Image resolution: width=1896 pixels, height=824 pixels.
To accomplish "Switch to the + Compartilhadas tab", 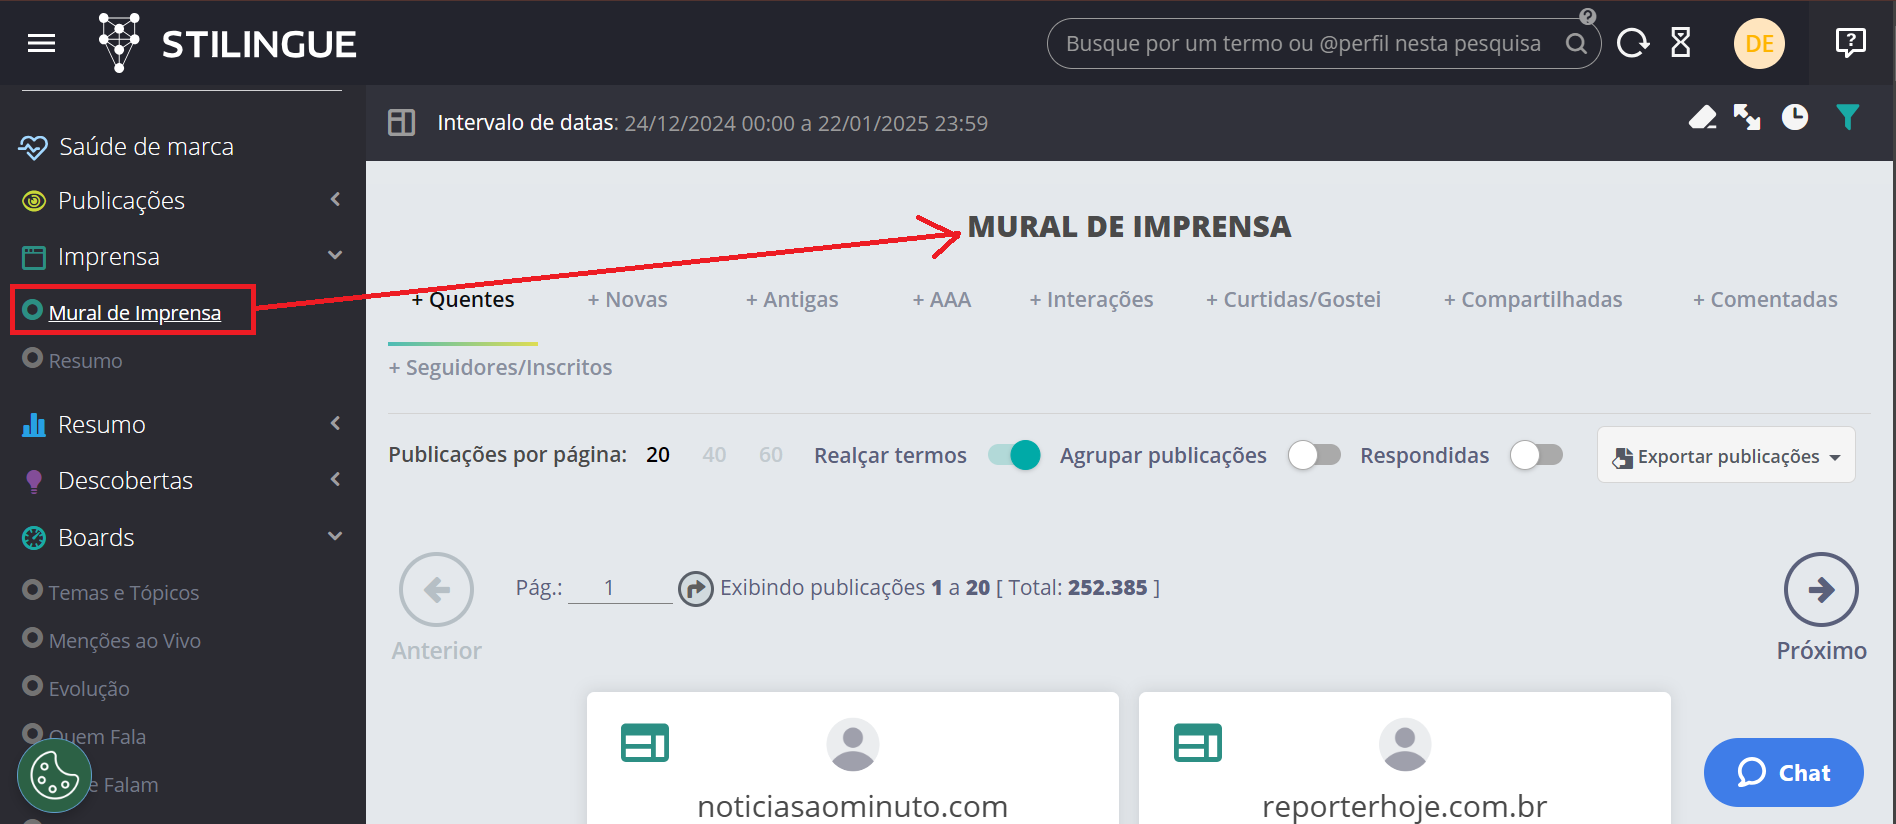I will point(1533,300).
